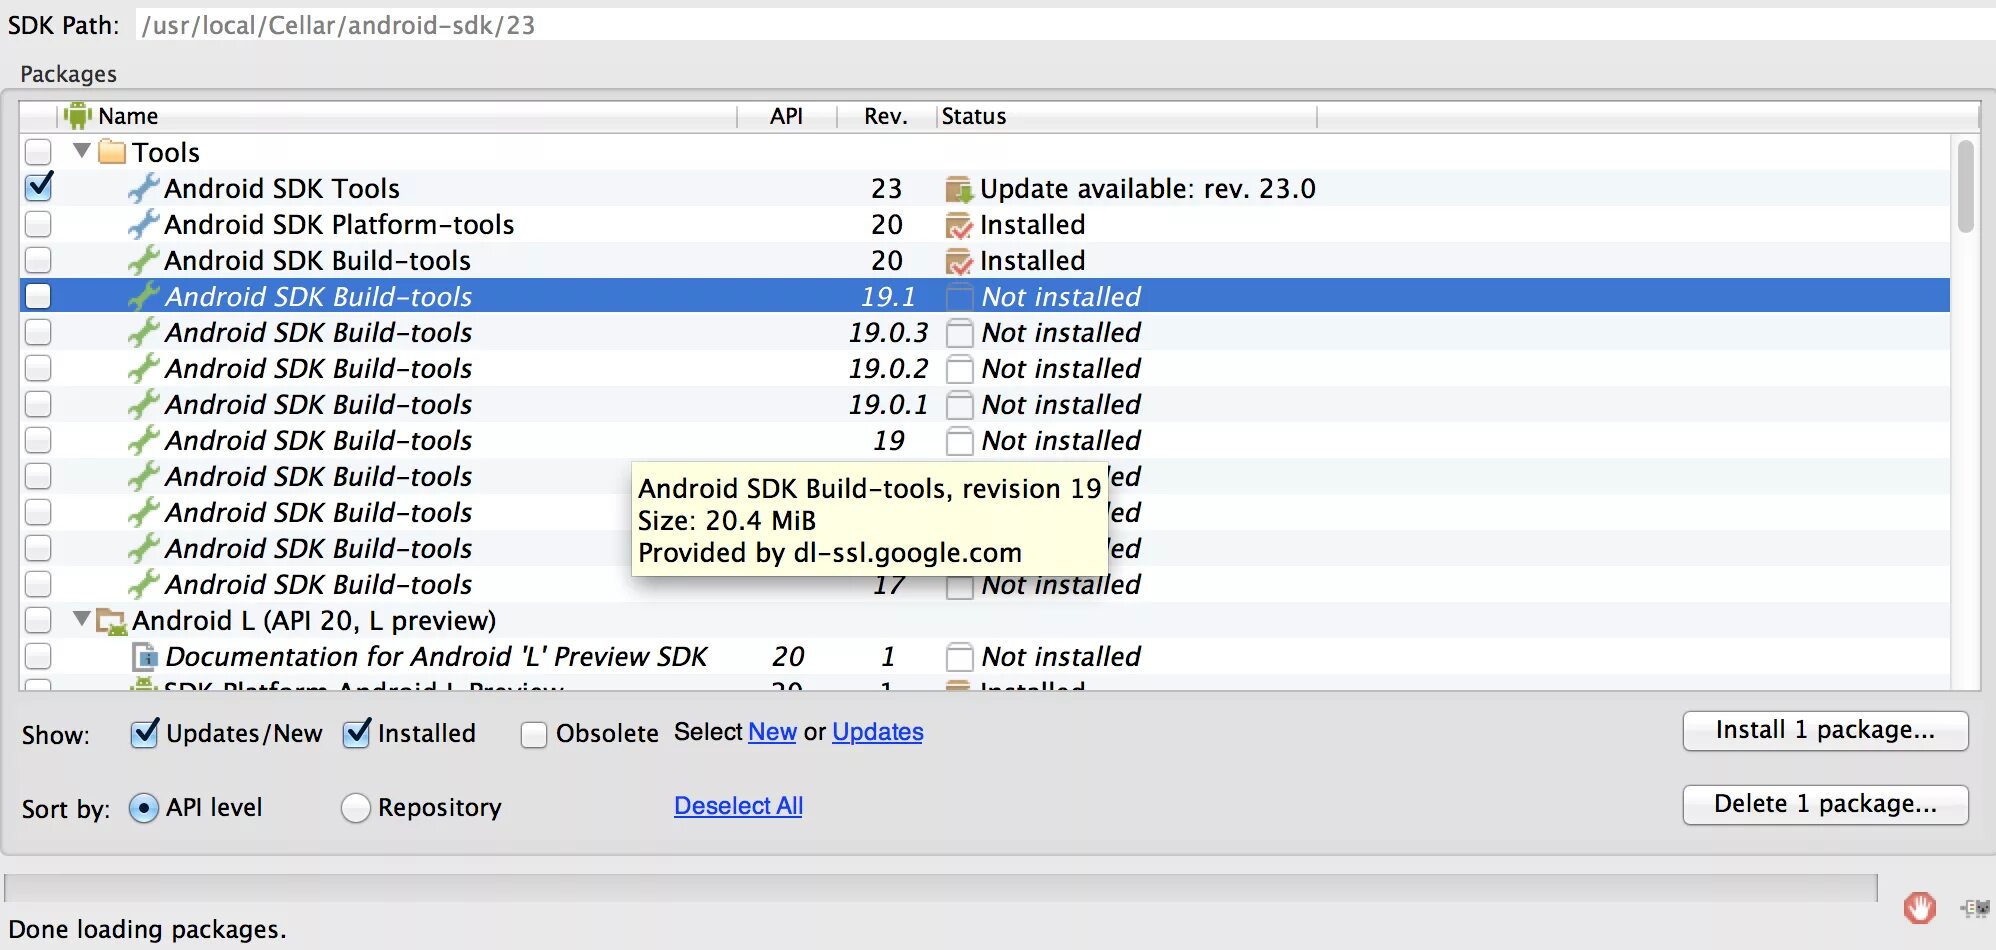Click the Android robot icon in the Name header
The width and height of the screenshot is (1996, 950).
point(77,116)
